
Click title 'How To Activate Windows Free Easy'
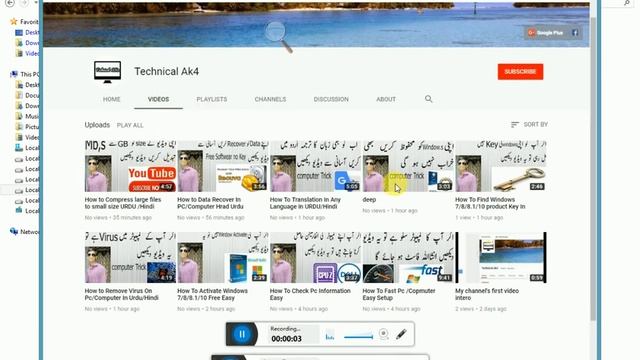tap(212, 294)
